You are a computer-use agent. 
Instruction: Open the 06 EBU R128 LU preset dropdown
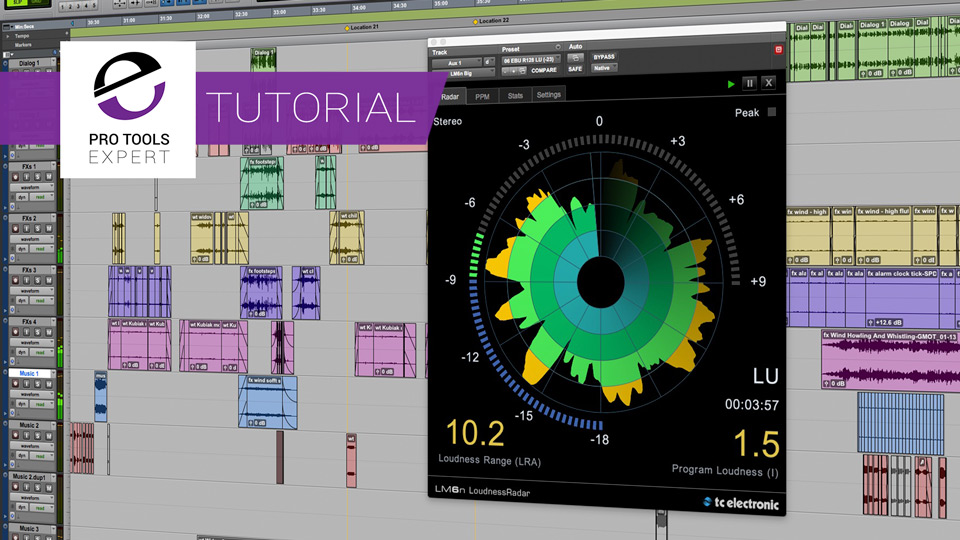[531, 60]
